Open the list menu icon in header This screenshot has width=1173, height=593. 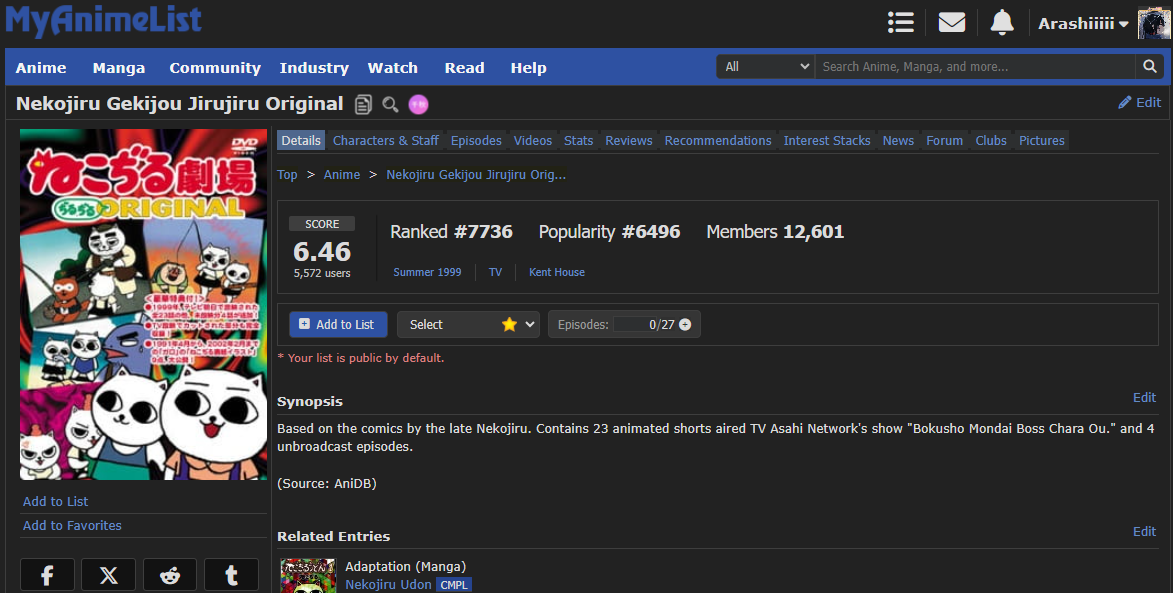(x=901, y=22)
